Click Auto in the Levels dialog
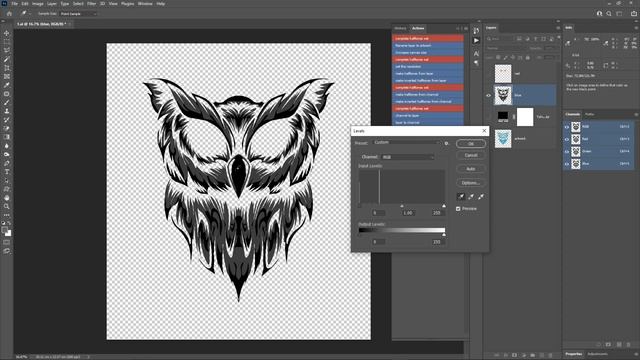 coord(471,169)
